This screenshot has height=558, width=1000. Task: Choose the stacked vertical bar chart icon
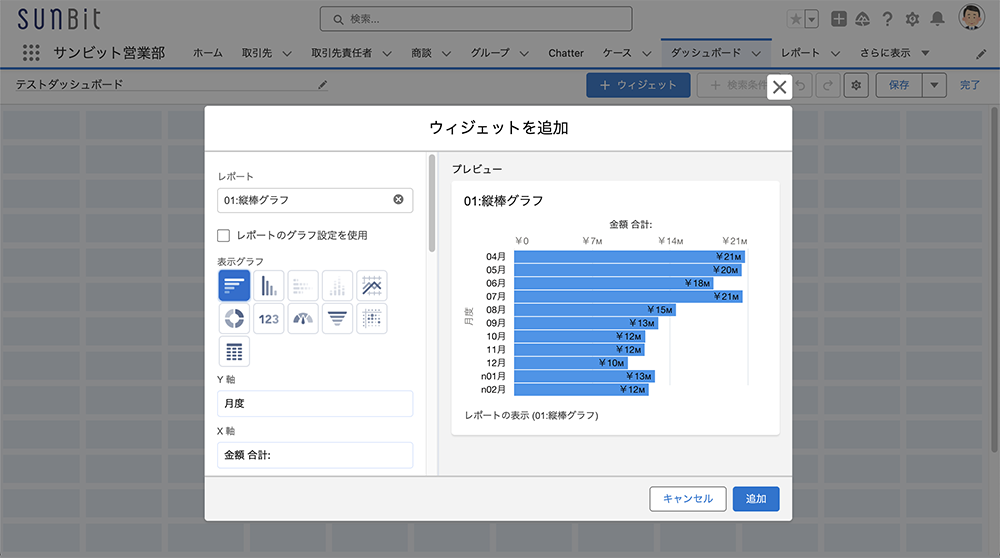point(337,286)
